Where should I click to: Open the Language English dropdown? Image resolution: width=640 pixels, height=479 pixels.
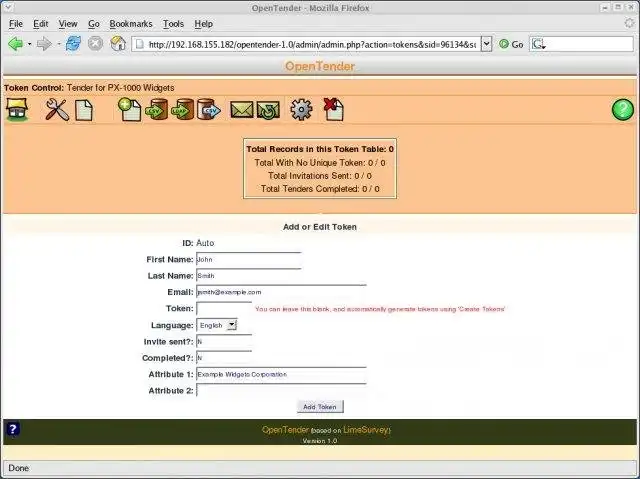217,325
